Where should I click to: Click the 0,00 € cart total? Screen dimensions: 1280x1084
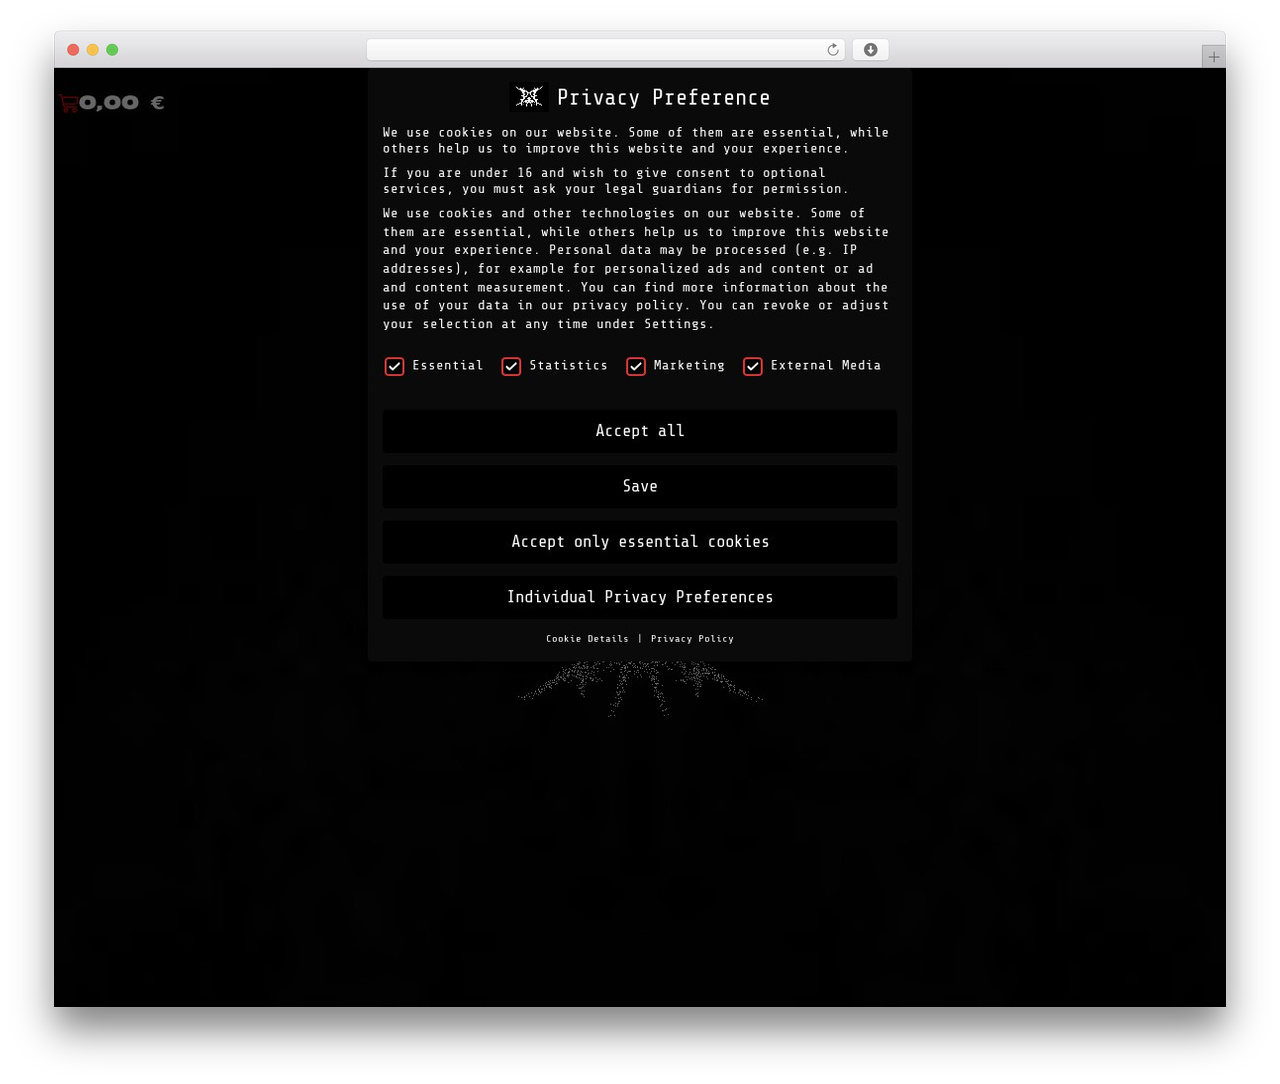click(x=121, y=102)
